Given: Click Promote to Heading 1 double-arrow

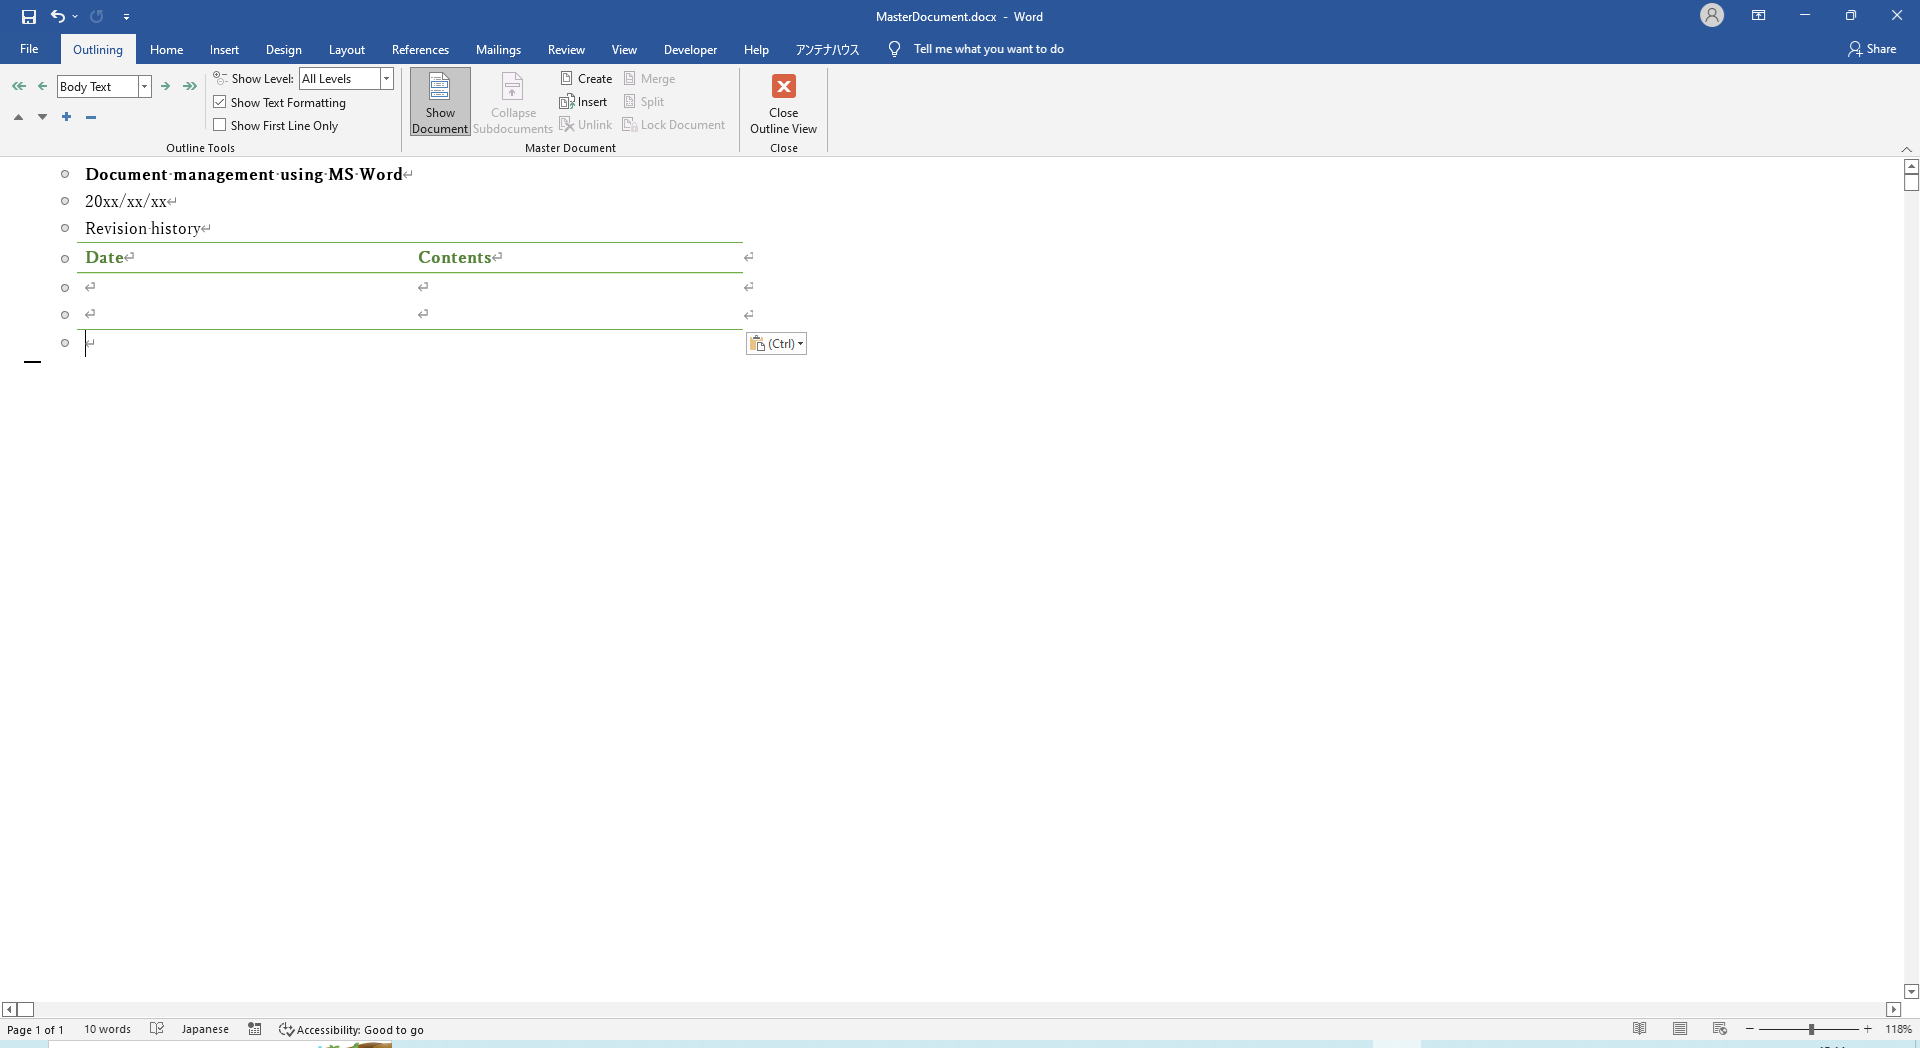Looking at the screenshot, I should click(x=19, y=86).
